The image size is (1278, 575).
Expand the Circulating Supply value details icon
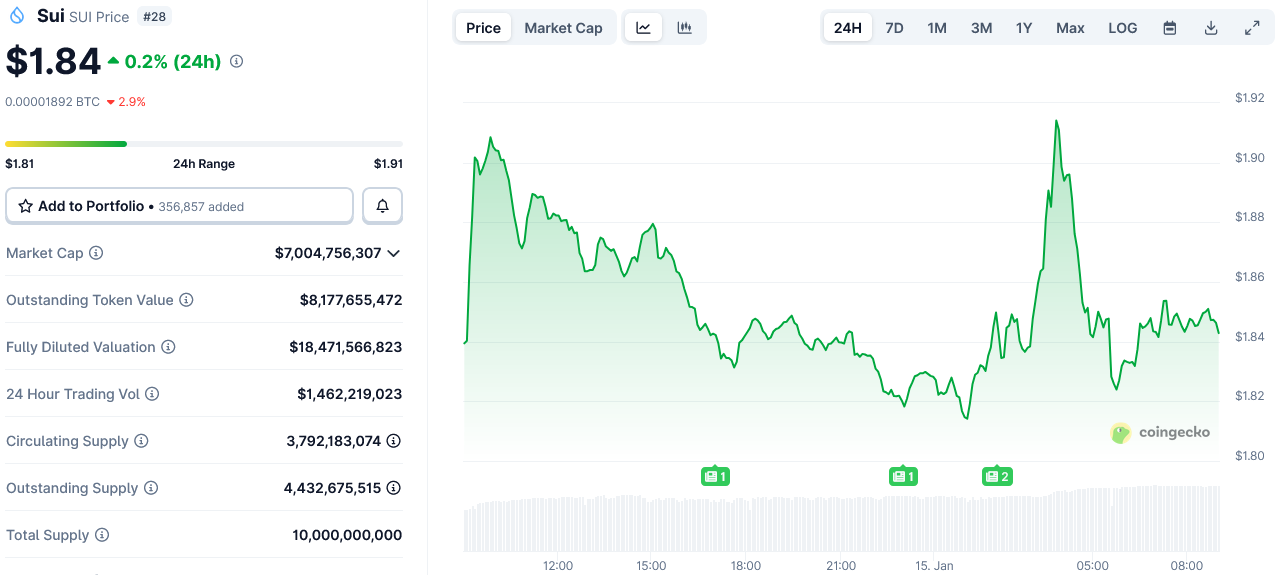[394, 441]
